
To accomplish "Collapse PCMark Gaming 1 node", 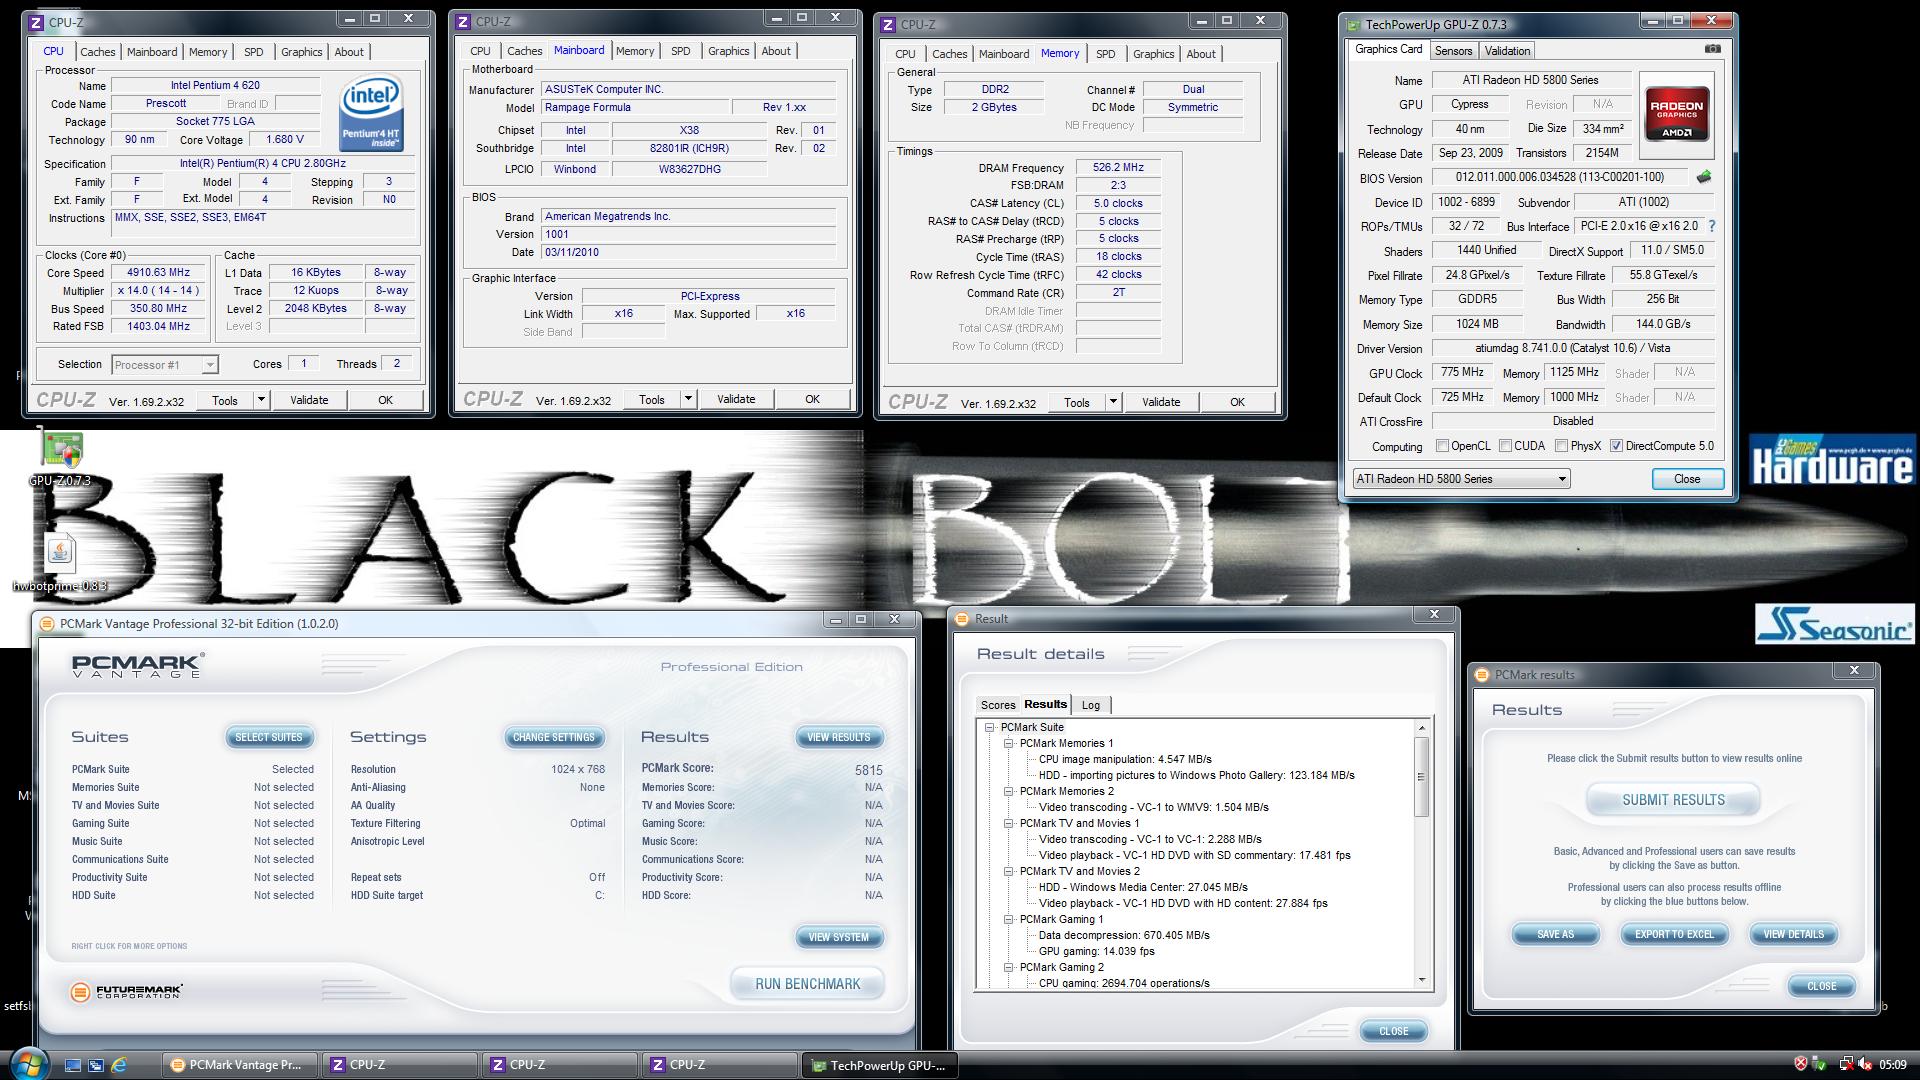I will [x=1009, y=919].
